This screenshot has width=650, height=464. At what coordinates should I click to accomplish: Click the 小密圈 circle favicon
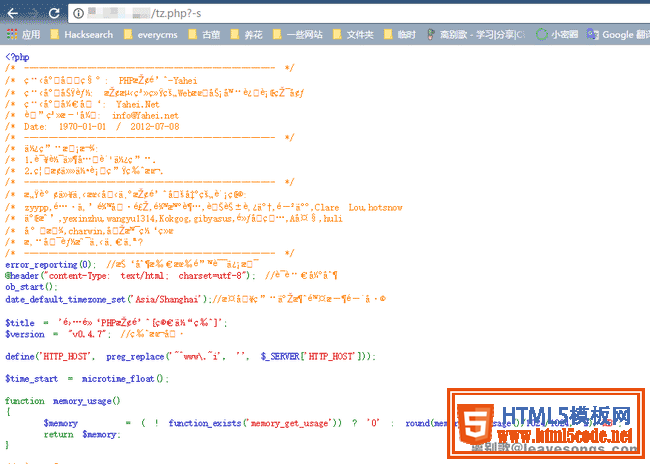click(541, 34)
